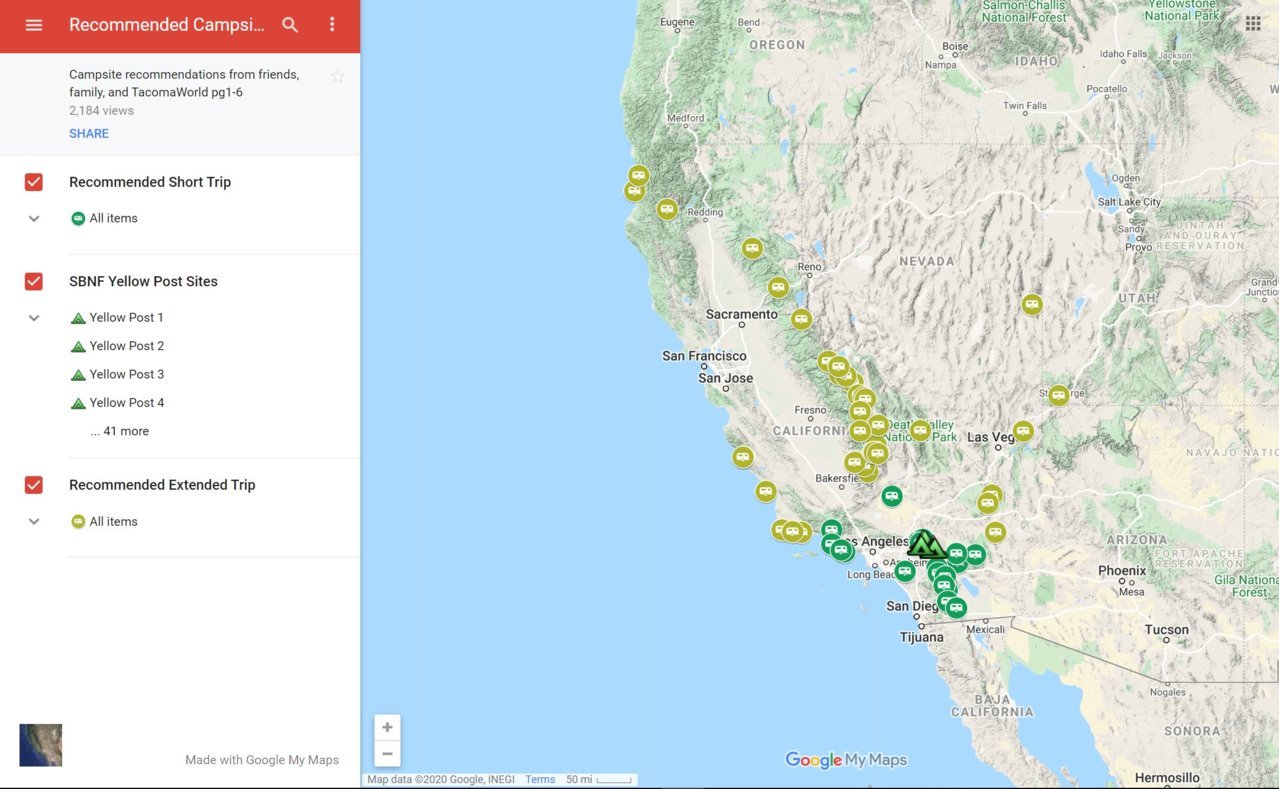Viewport: 1279px width, 789px height.
Task: Hide the Recommended Extended Trip layer
Action: click(x=34, y=485)
